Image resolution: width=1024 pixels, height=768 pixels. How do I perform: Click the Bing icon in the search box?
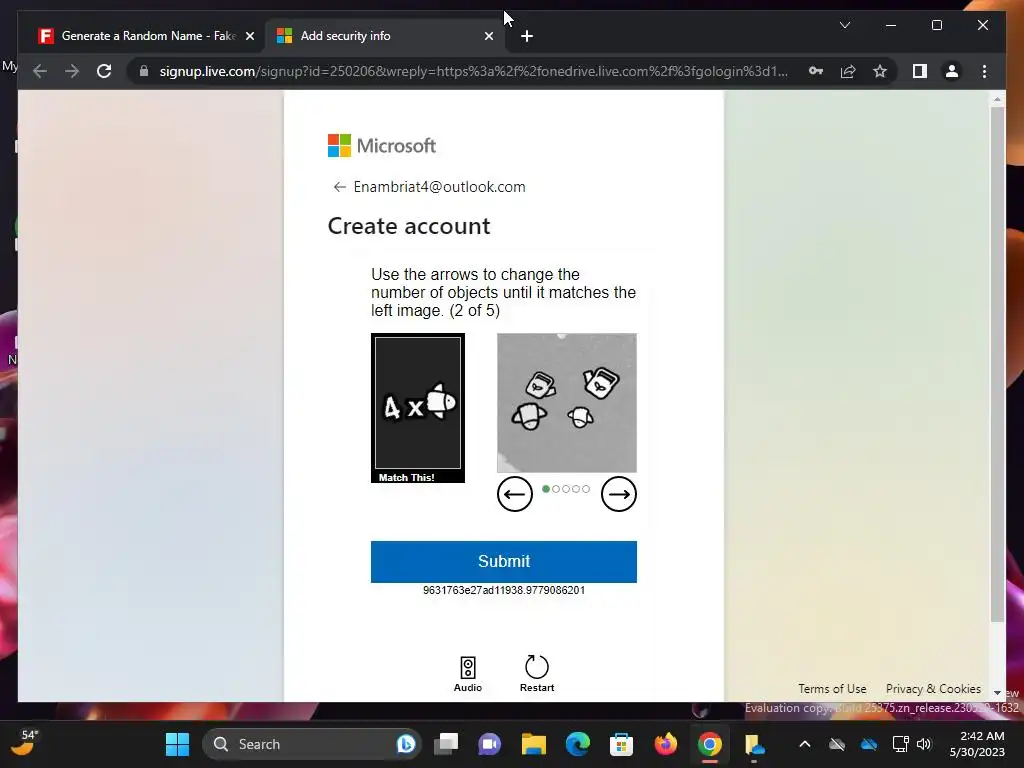406,744
